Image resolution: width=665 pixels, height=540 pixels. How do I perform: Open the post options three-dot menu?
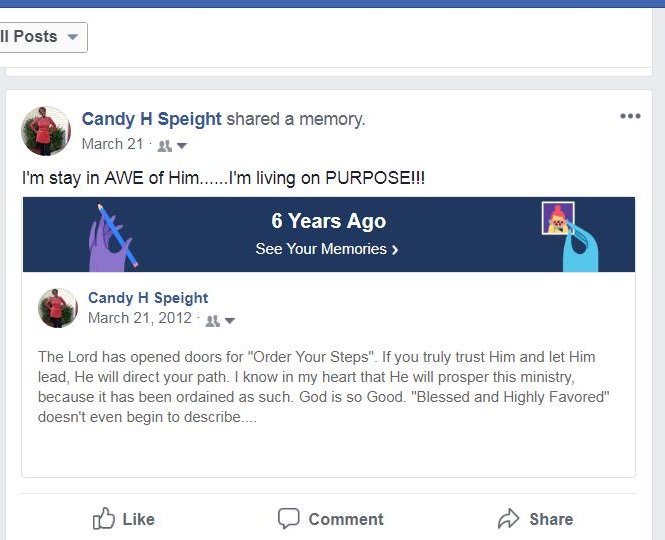[630, 116]
